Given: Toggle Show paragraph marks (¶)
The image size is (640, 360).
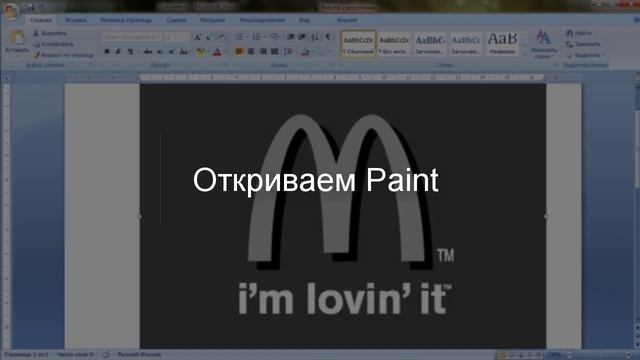Looking at the screenshot, I should point(328,37).
